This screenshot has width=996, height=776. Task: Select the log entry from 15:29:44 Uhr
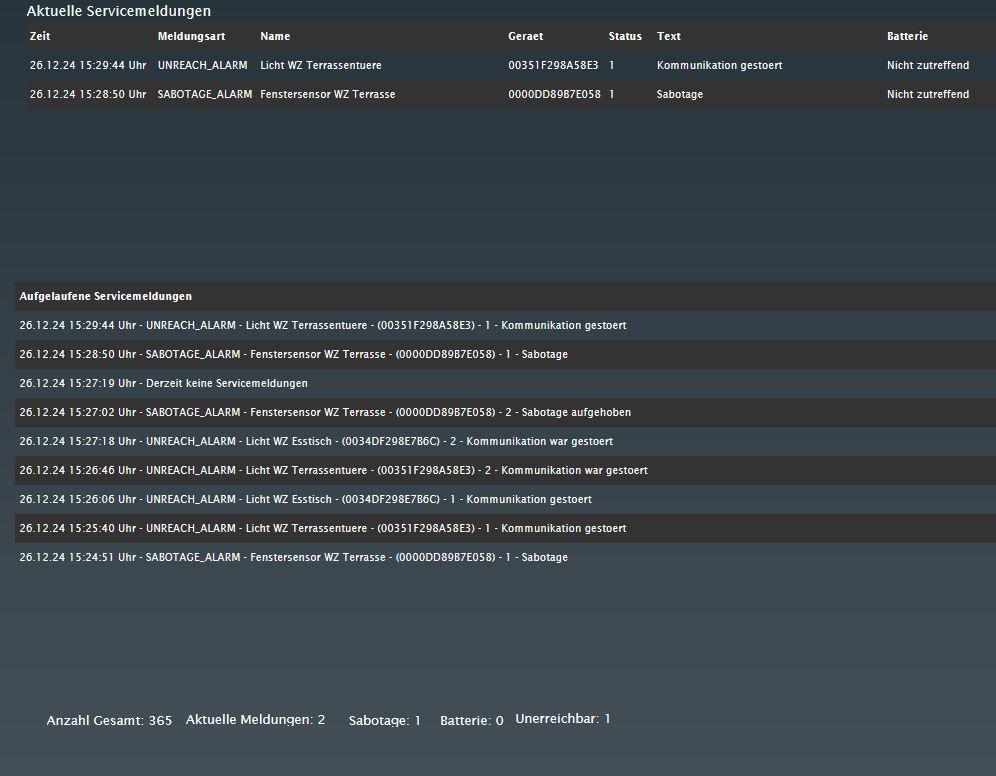pos(323,326)
